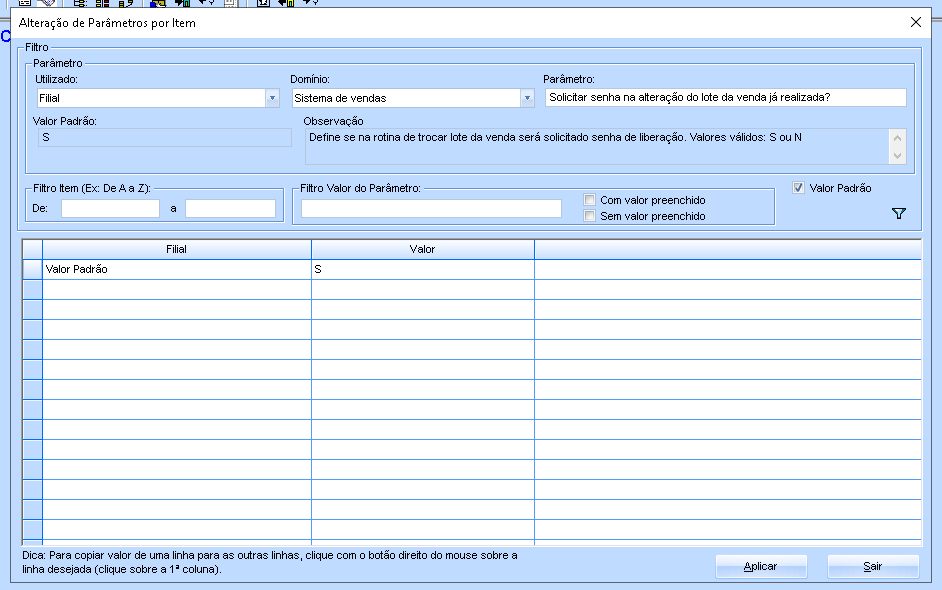942x590 pixels.
Task: Click the Aplicar button
Action: [x=761, y=566]
